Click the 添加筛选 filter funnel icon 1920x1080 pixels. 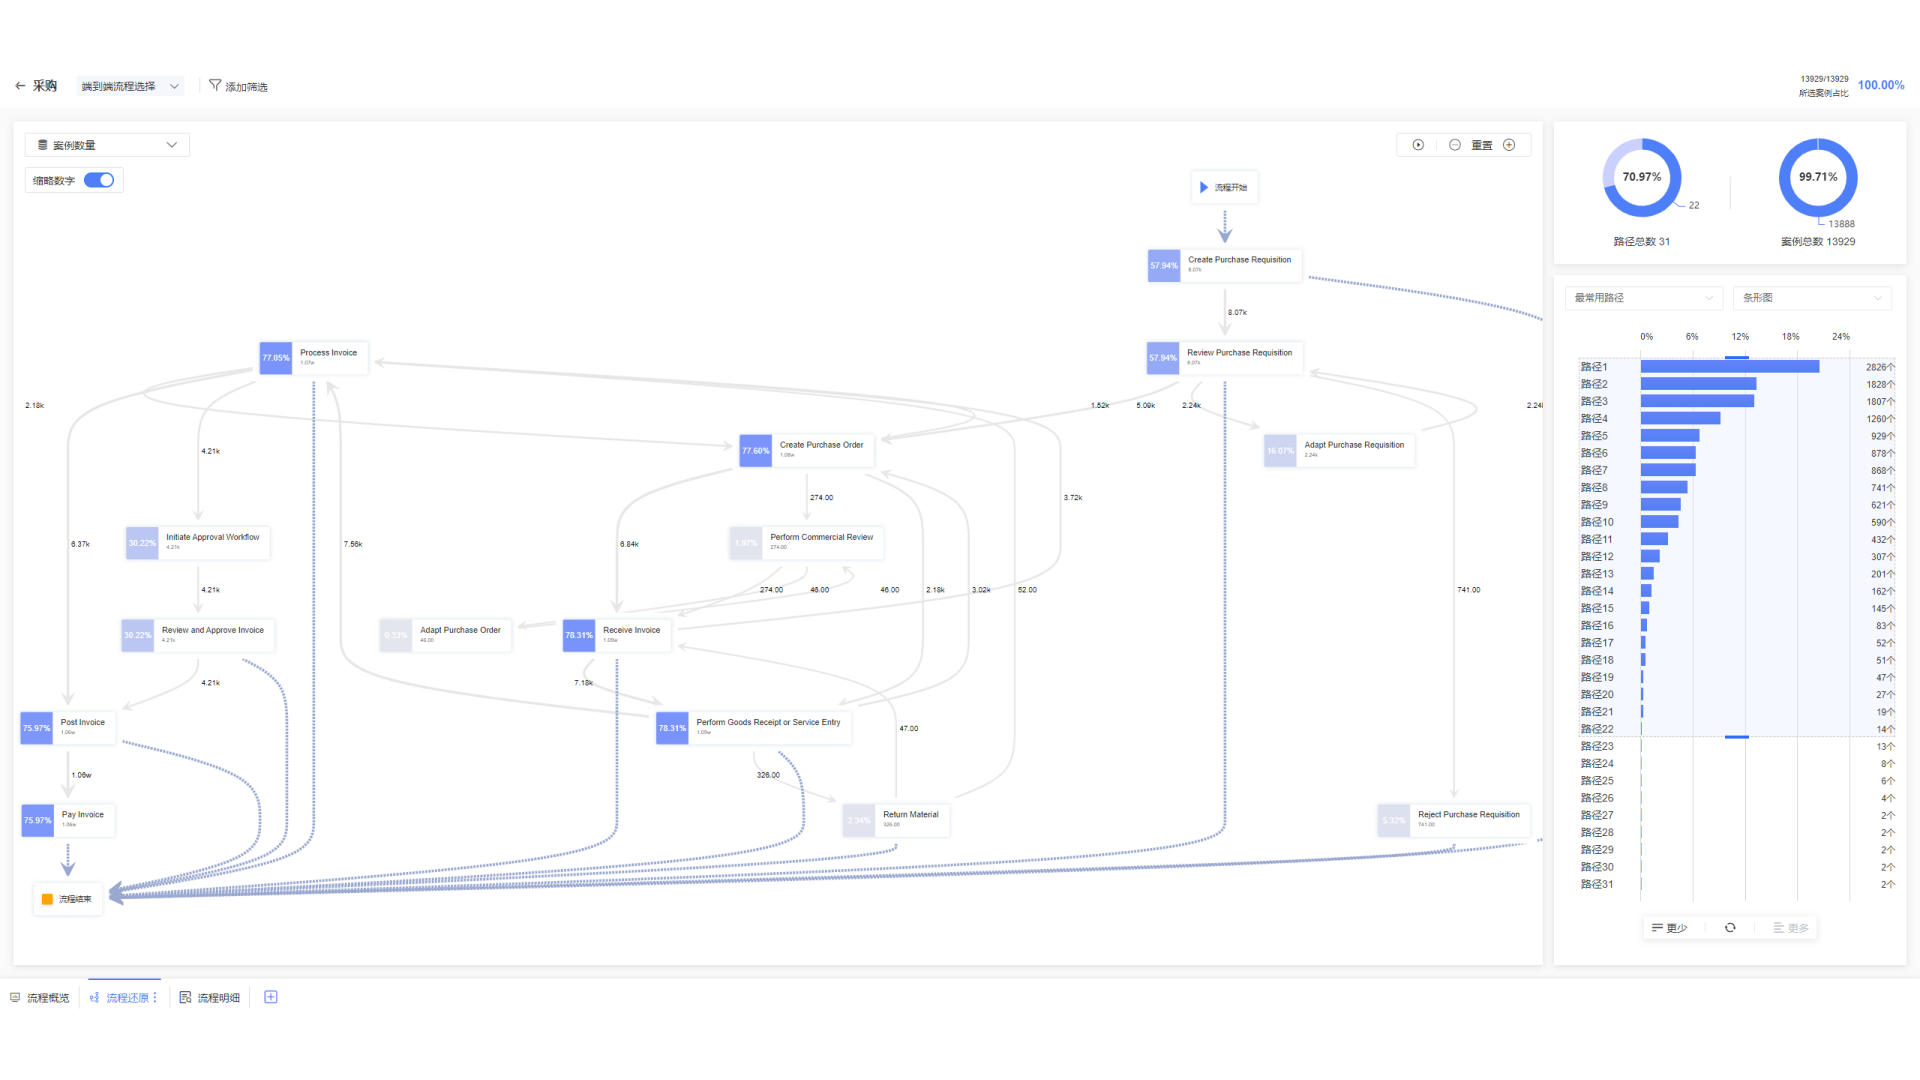[x=214, y=86]
